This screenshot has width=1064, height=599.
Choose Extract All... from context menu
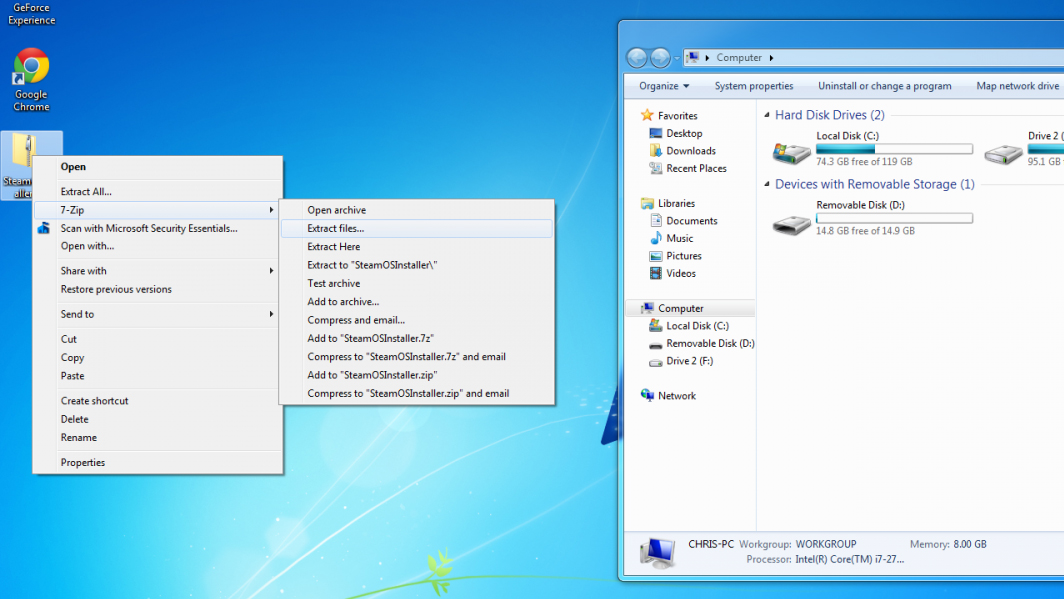tap(157, 192)
